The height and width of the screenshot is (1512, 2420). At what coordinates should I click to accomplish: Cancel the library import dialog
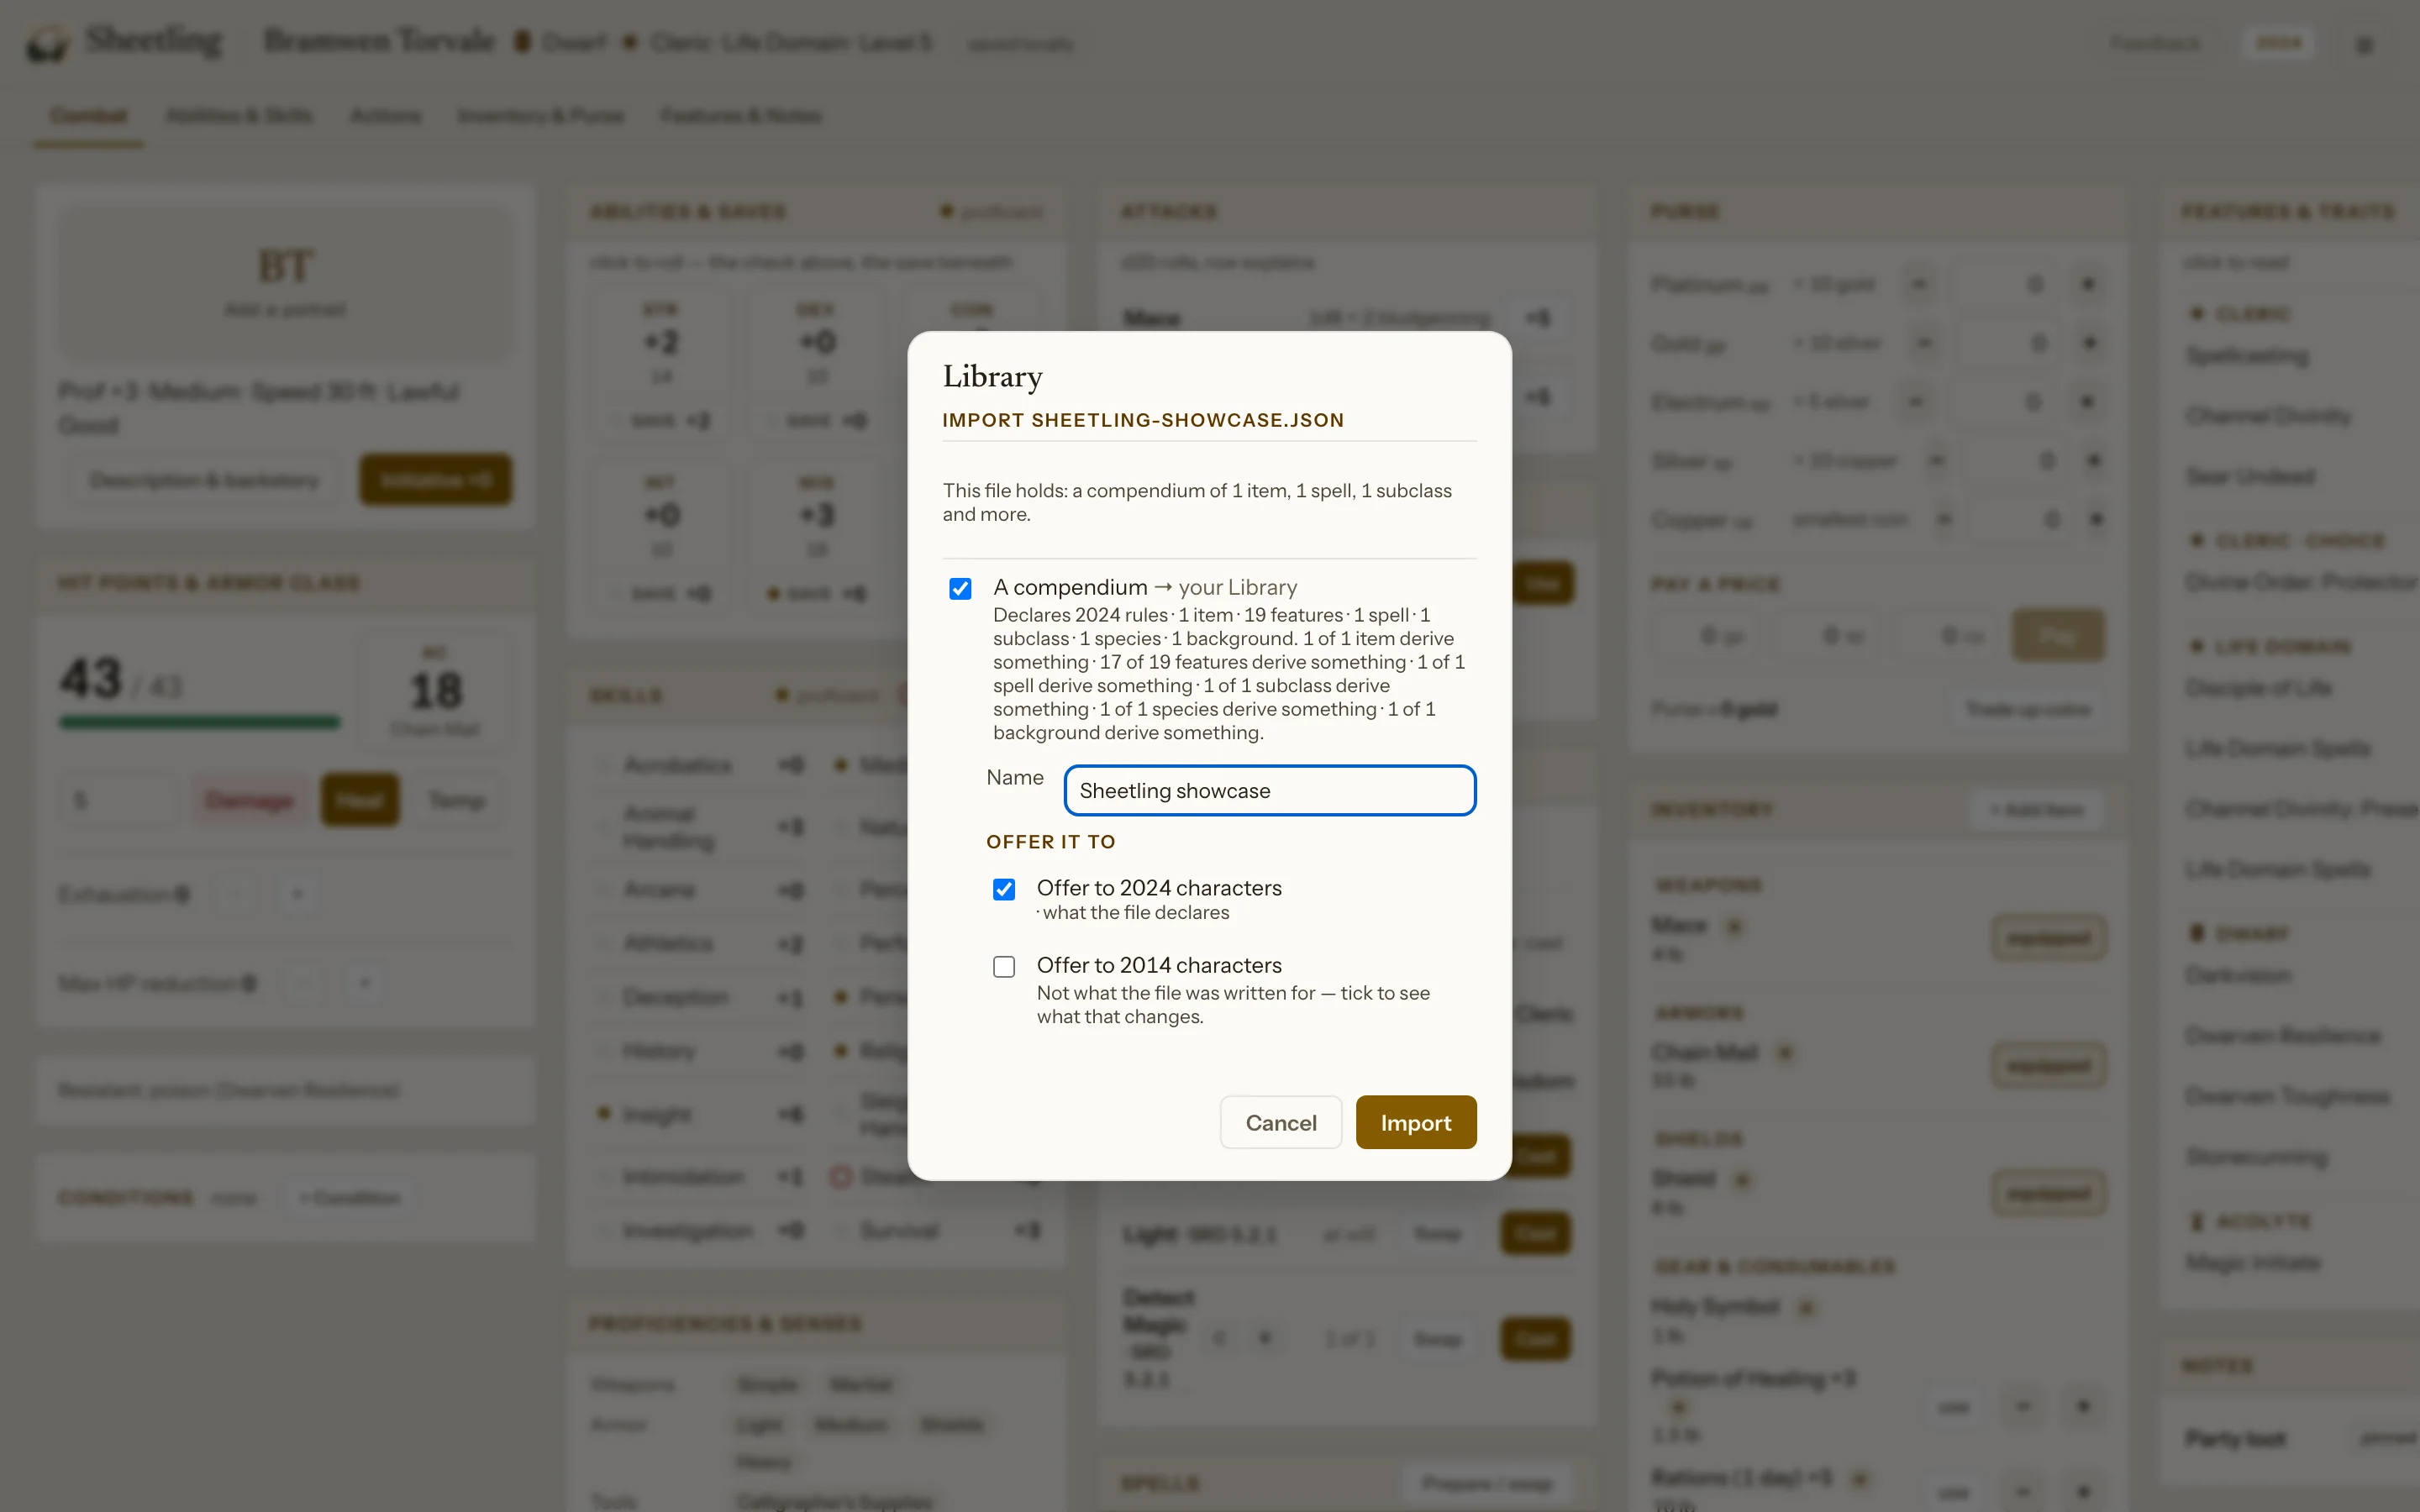pos(1280,1122)
